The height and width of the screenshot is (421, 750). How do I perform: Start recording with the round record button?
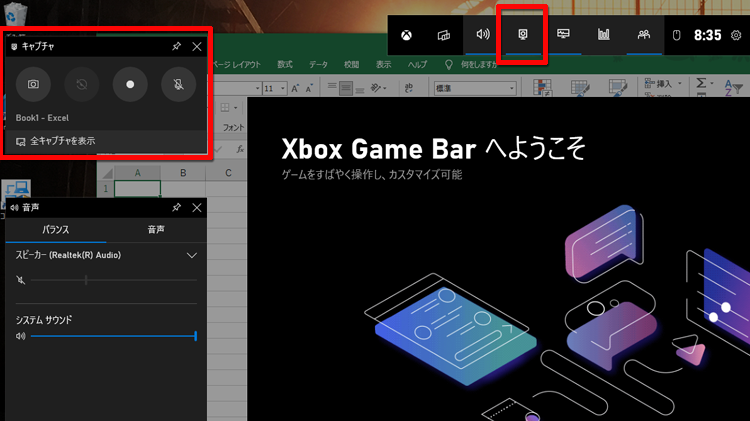pyautogui.click(x=130, y=84)
